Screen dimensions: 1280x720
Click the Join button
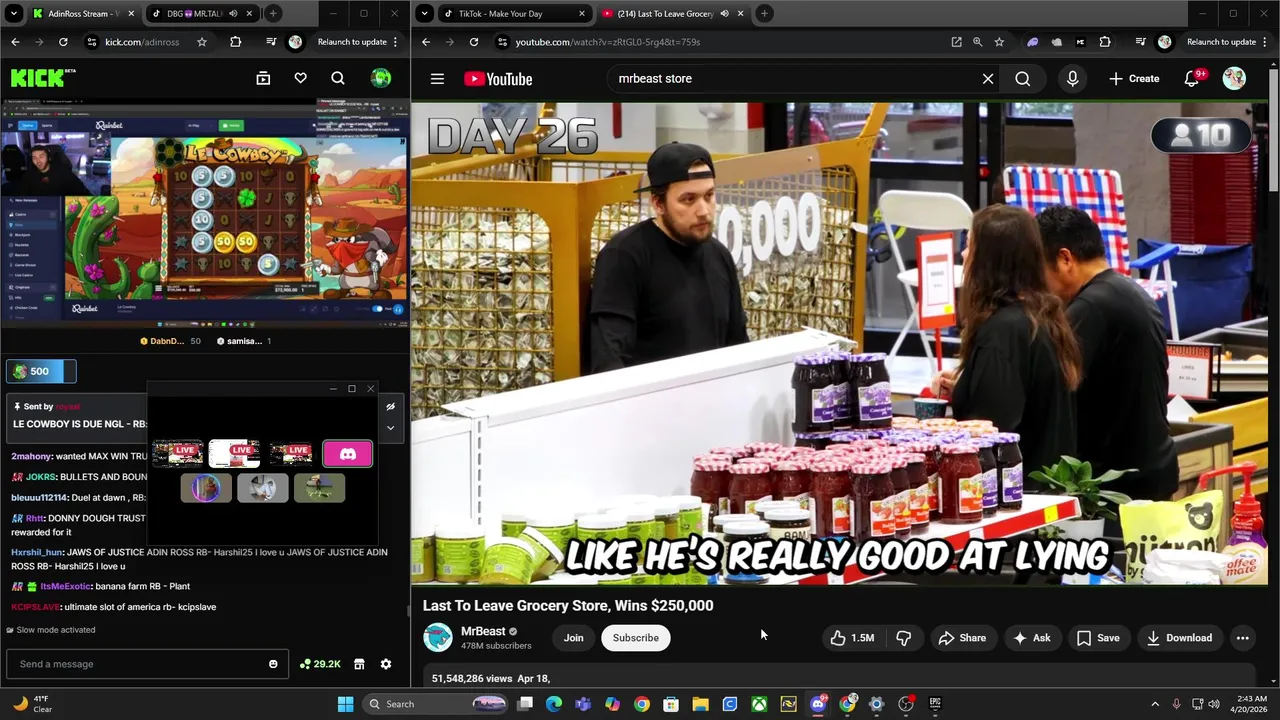pyautogui.click(x=573, y=638)
